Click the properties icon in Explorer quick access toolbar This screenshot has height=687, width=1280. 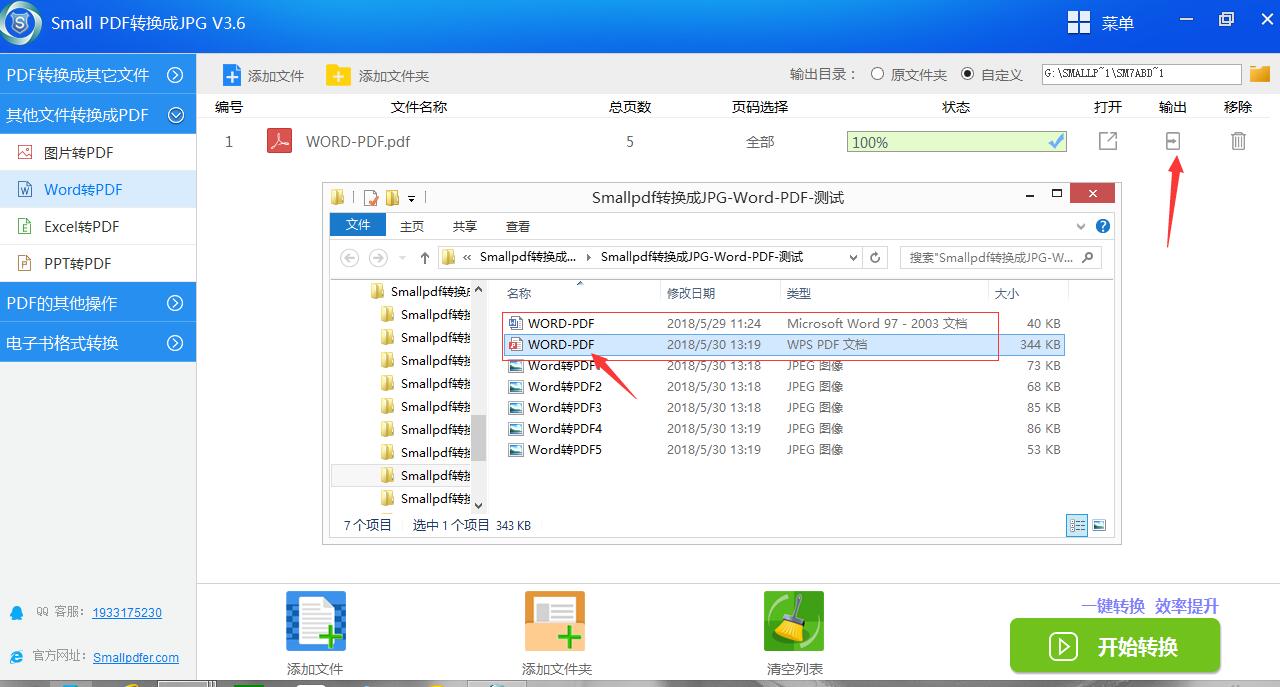[x=371, y=197]
